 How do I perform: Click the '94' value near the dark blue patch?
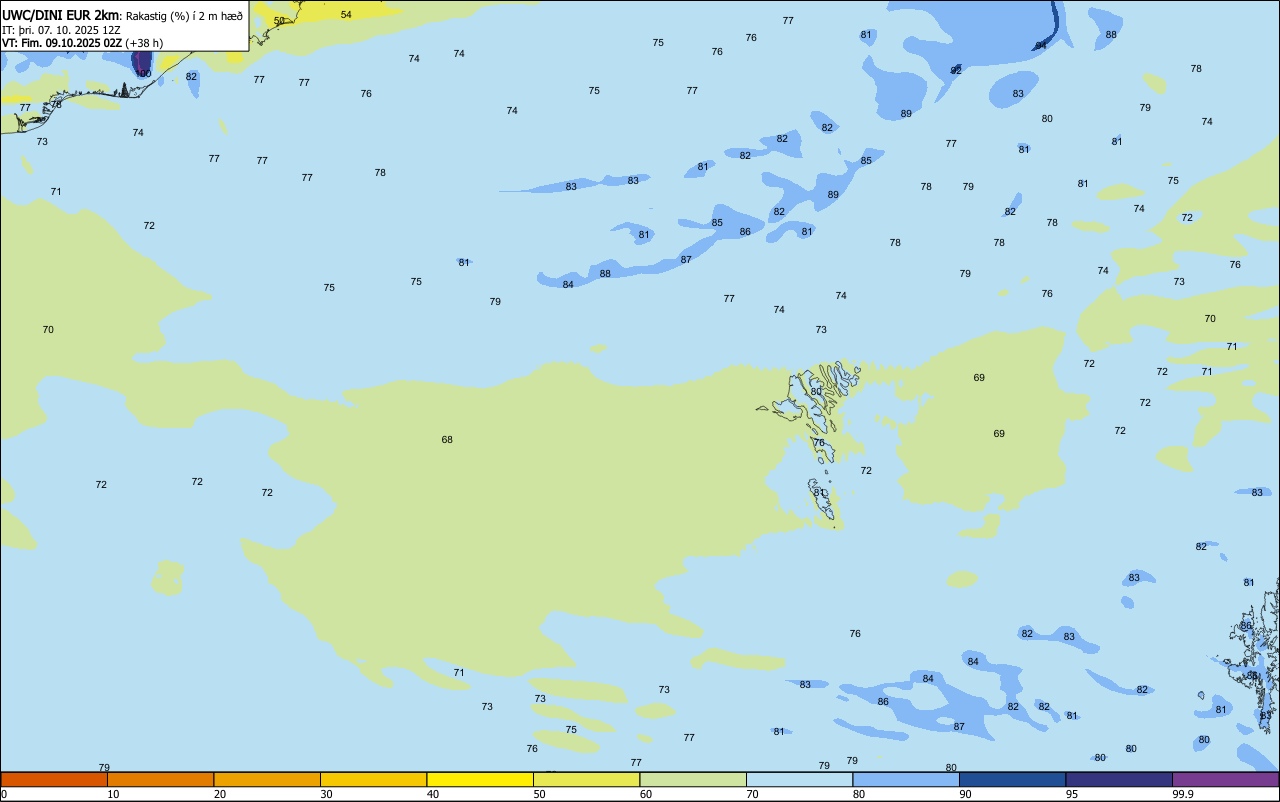1041,46
